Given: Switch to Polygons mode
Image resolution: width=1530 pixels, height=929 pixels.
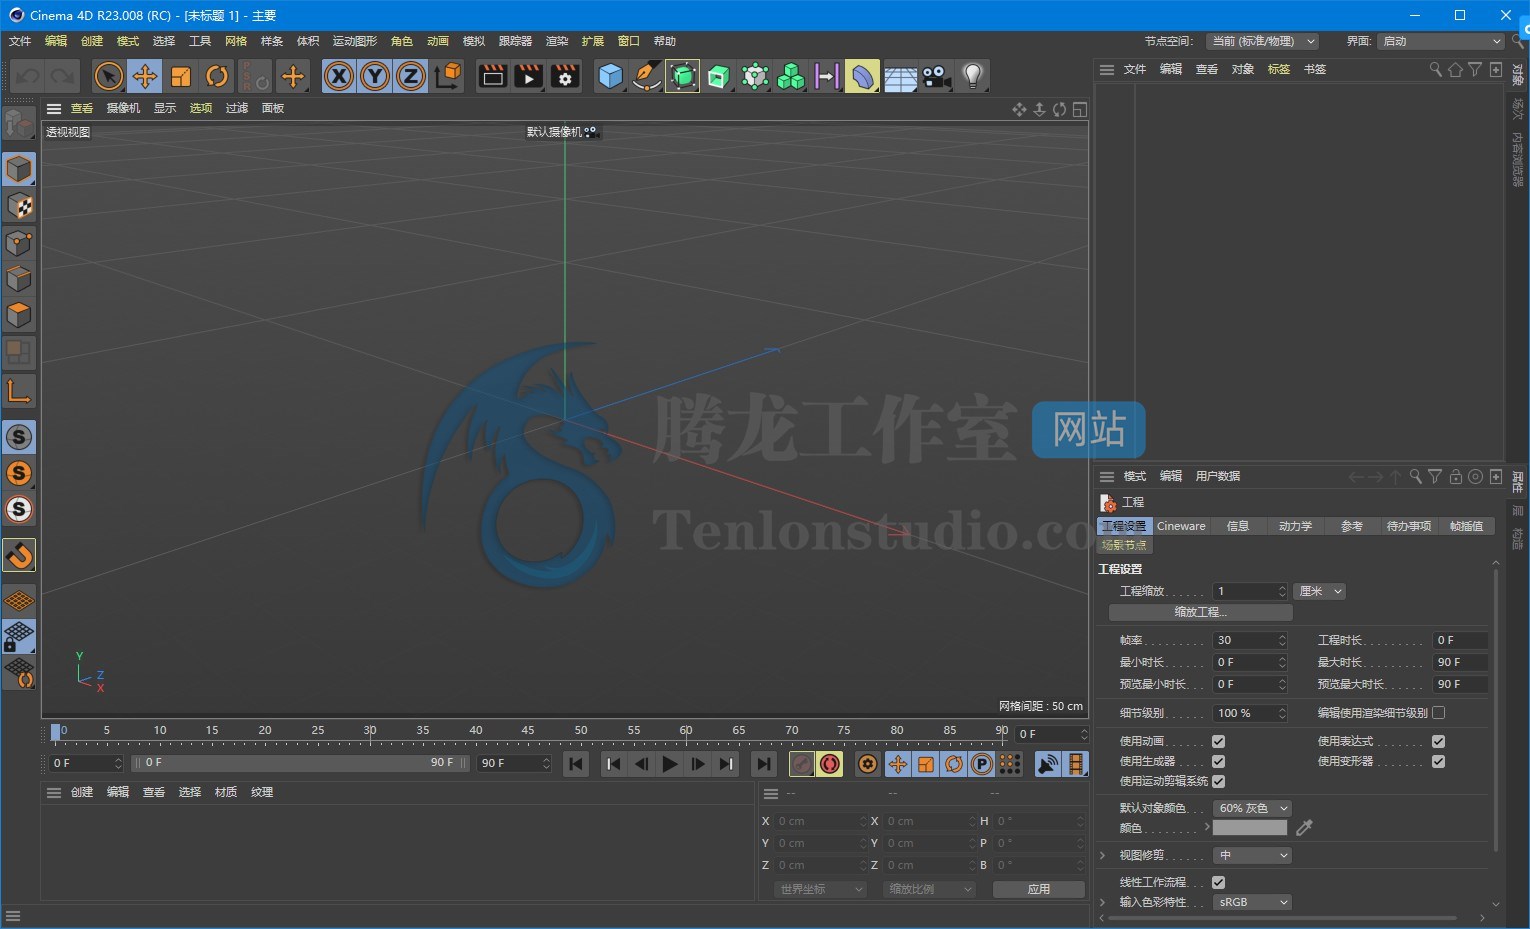Looking at the screenshot, I should click(x=19, y=314).
